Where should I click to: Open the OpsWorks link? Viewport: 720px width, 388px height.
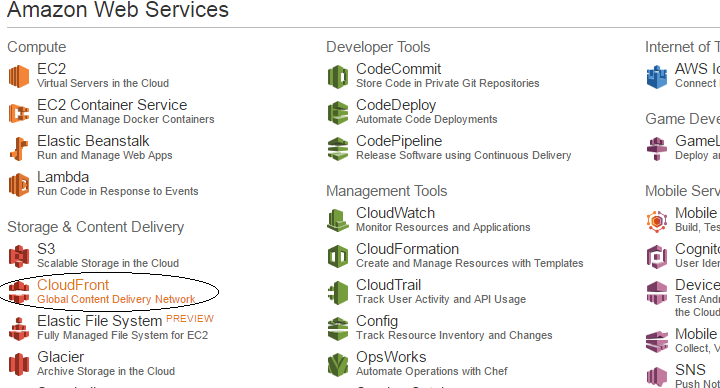tap(391, 357)
